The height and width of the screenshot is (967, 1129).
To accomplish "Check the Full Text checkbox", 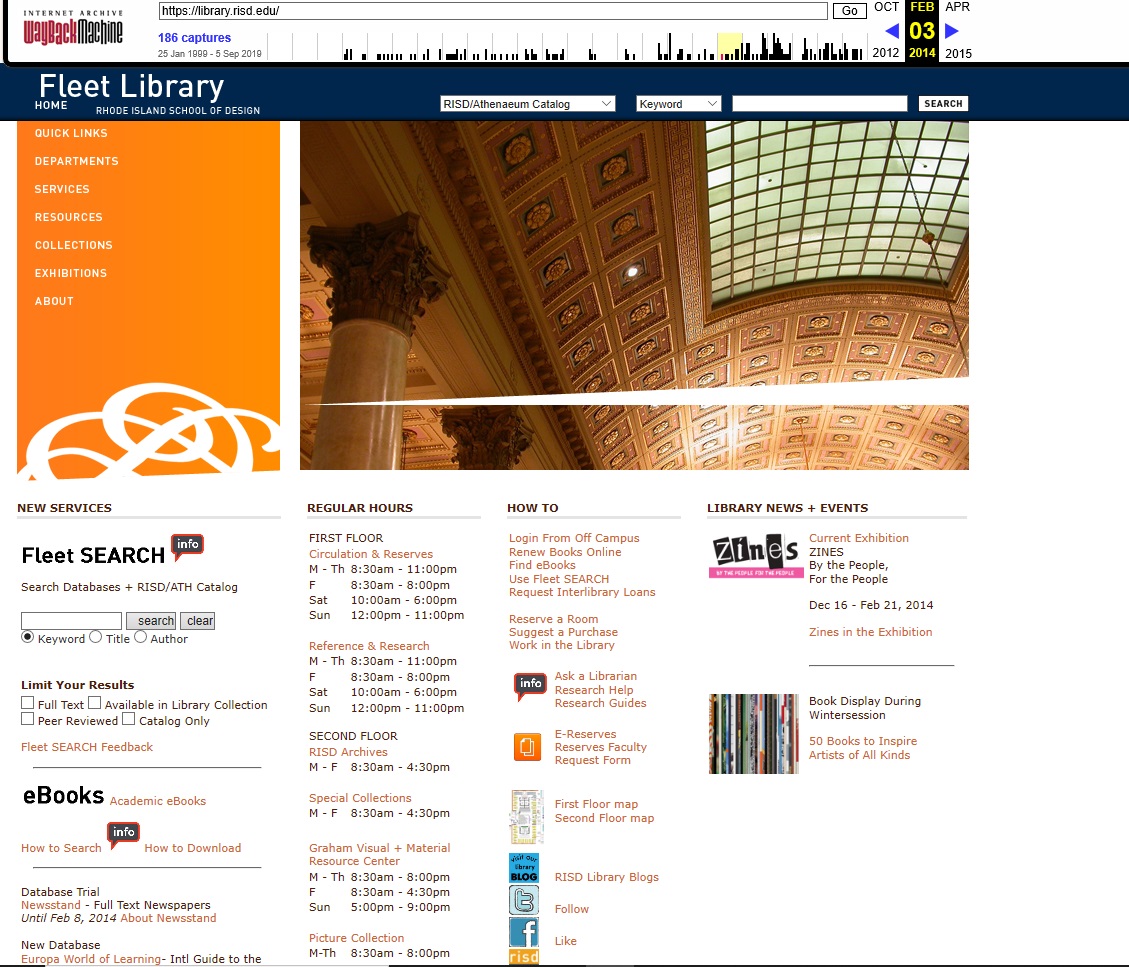I will (27, 703).
